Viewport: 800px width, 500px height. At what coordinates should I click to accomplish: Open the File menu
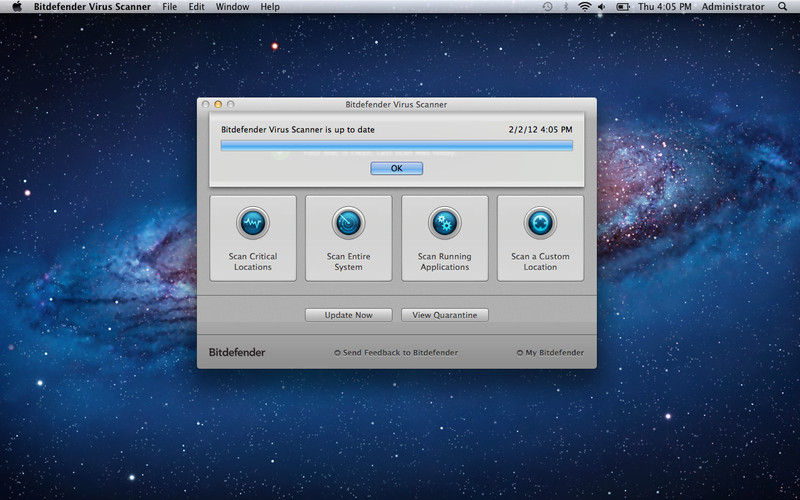[169, 7]
